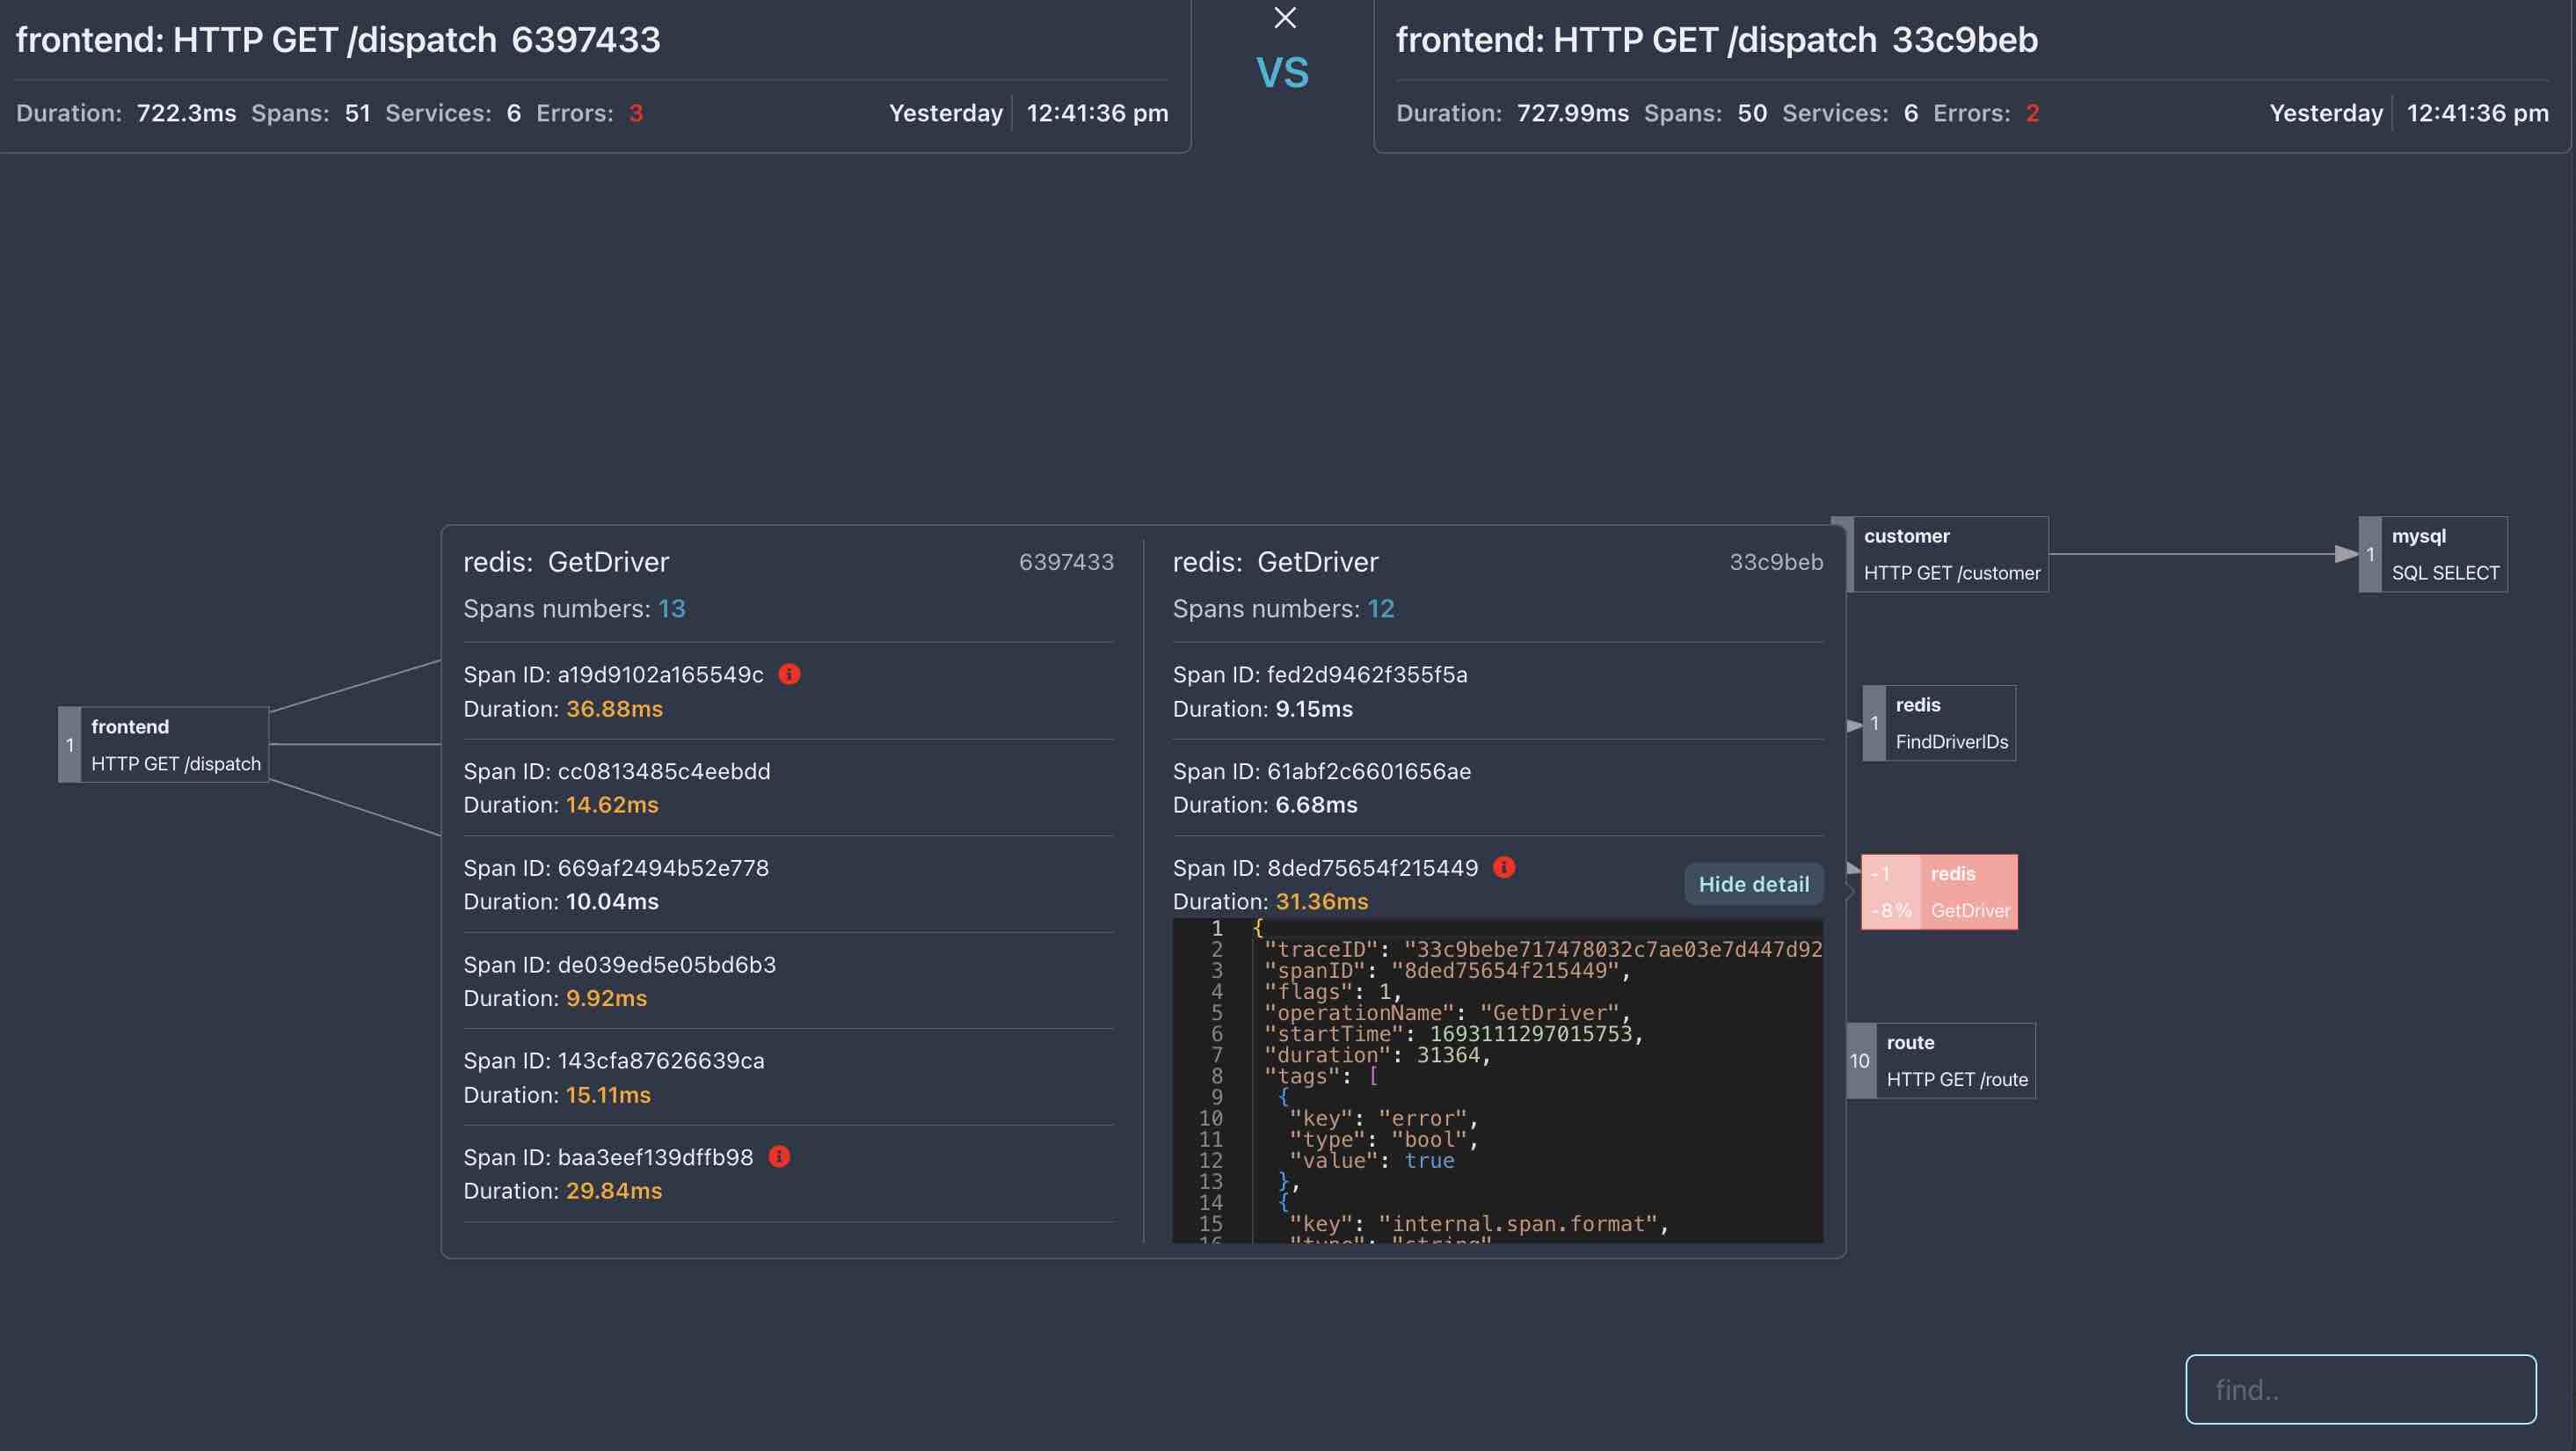2576x1451 pixels.
Task: Open span ID cc0813485c4eebdd entry
Action: 788,788
